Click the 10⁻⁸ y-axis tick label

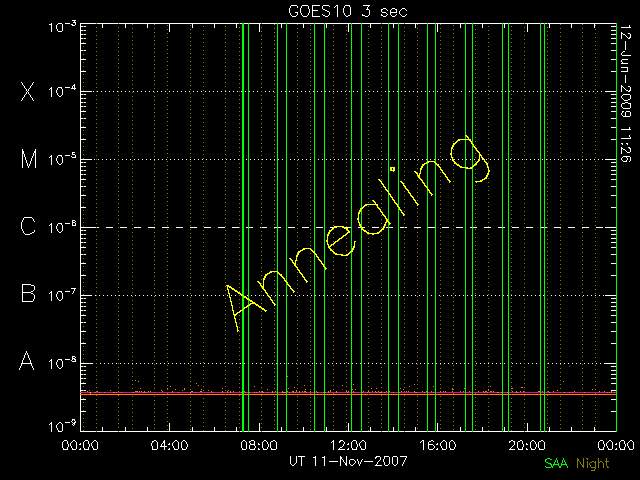[62, 363]
